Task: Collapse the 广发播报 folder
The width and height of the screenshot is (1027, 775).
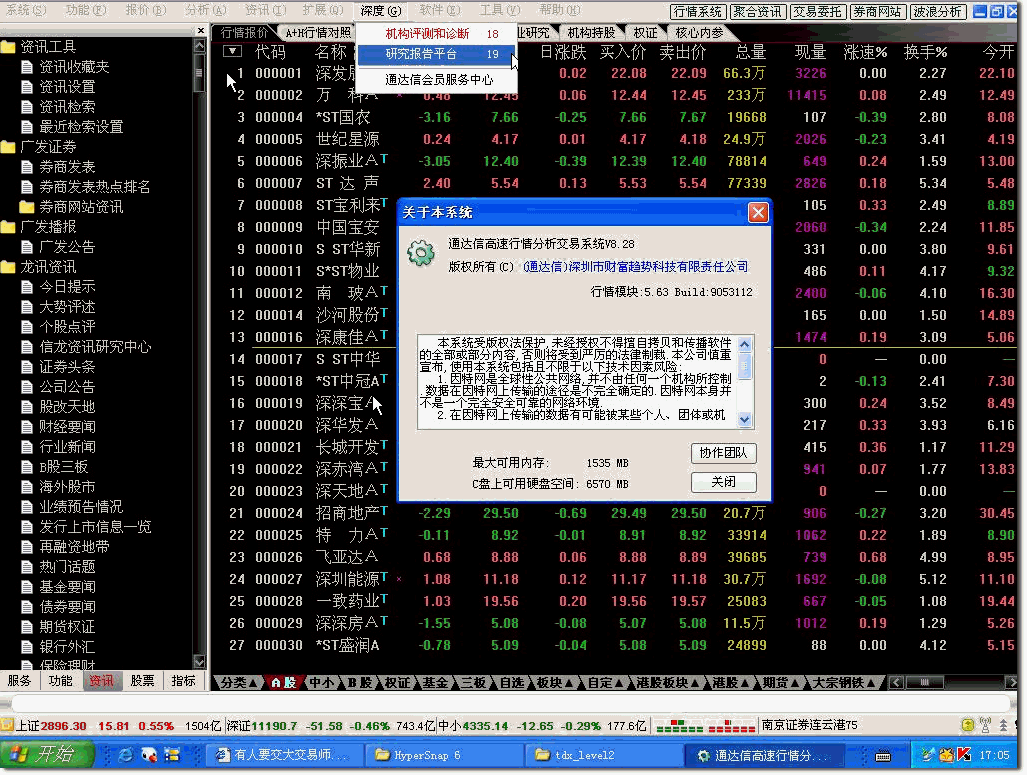Action: 9,227
